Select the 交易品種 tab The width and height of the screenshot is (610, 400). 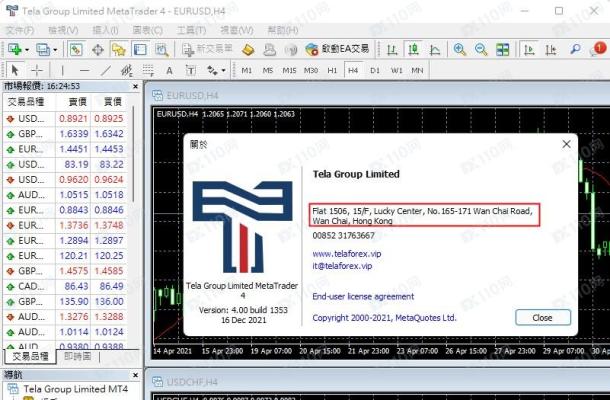[30, 356]
